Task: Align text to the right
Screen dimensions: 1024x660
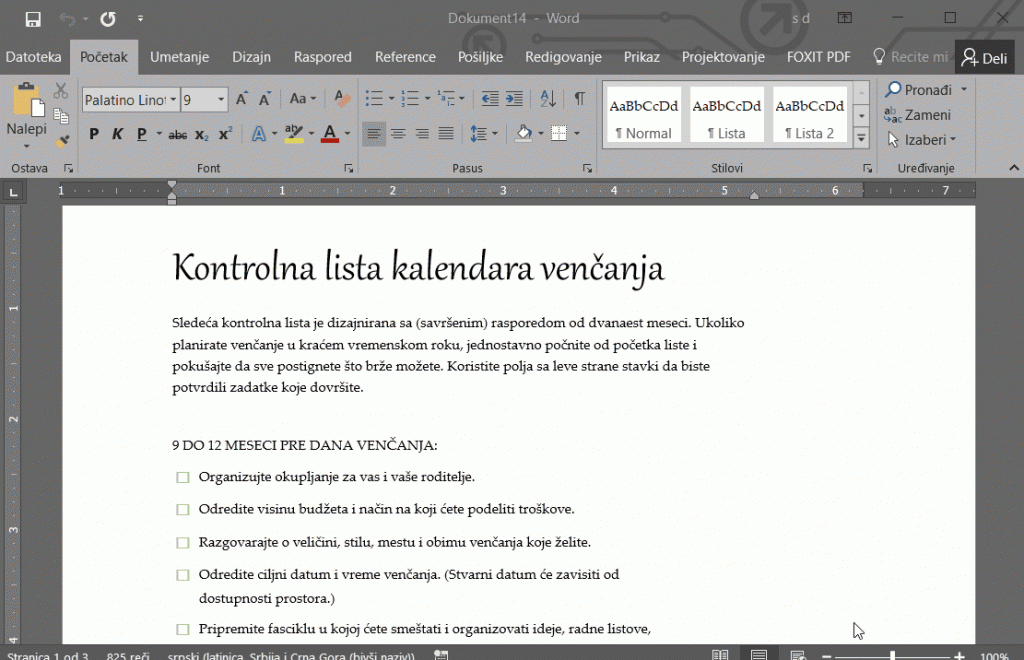Action: [x=422, y=134]
